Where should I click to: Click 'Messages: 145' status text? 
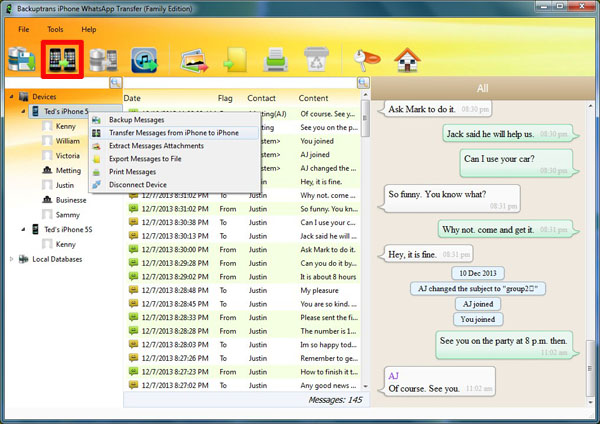[x=335, y=400]
